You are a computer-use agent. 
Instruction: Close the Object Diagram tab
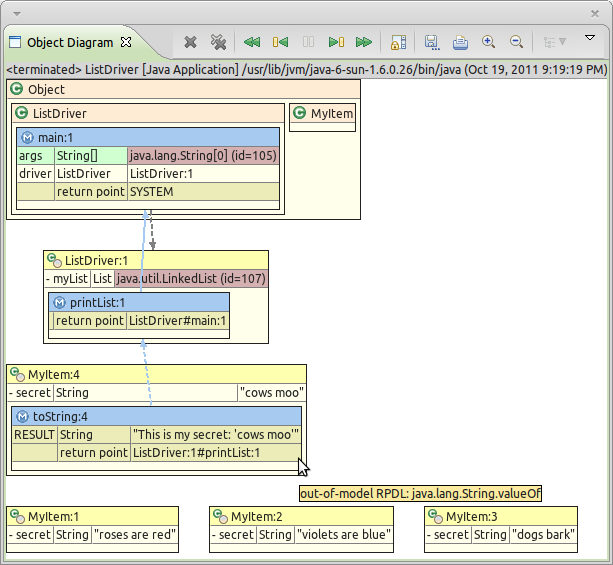126,43
